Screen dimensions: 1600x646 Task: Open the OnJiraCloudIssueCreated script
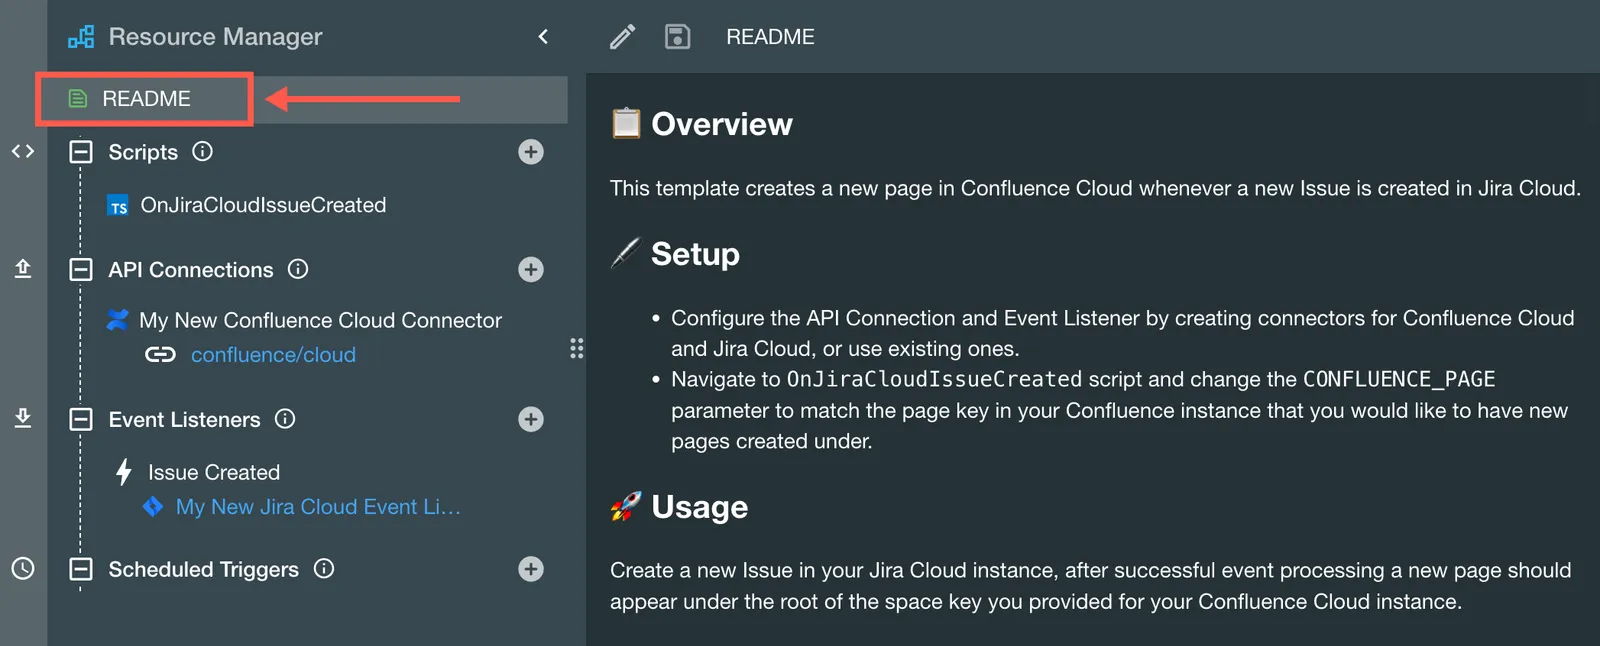[x=263, y=205]
